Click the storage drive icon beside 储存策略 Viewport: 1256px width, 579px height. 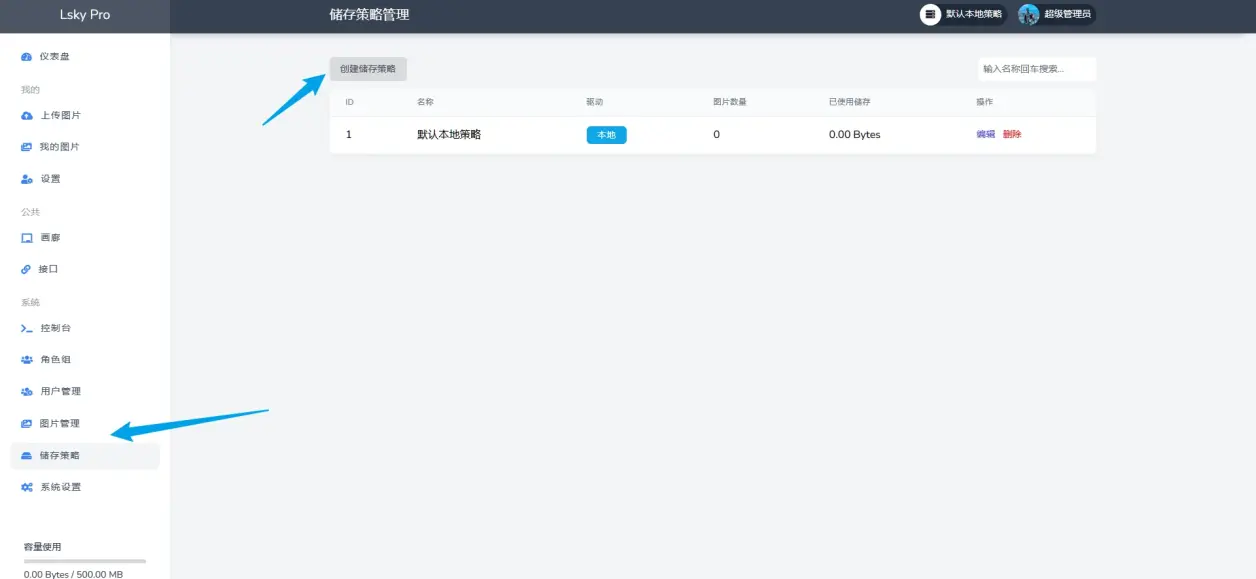point(27,456)
